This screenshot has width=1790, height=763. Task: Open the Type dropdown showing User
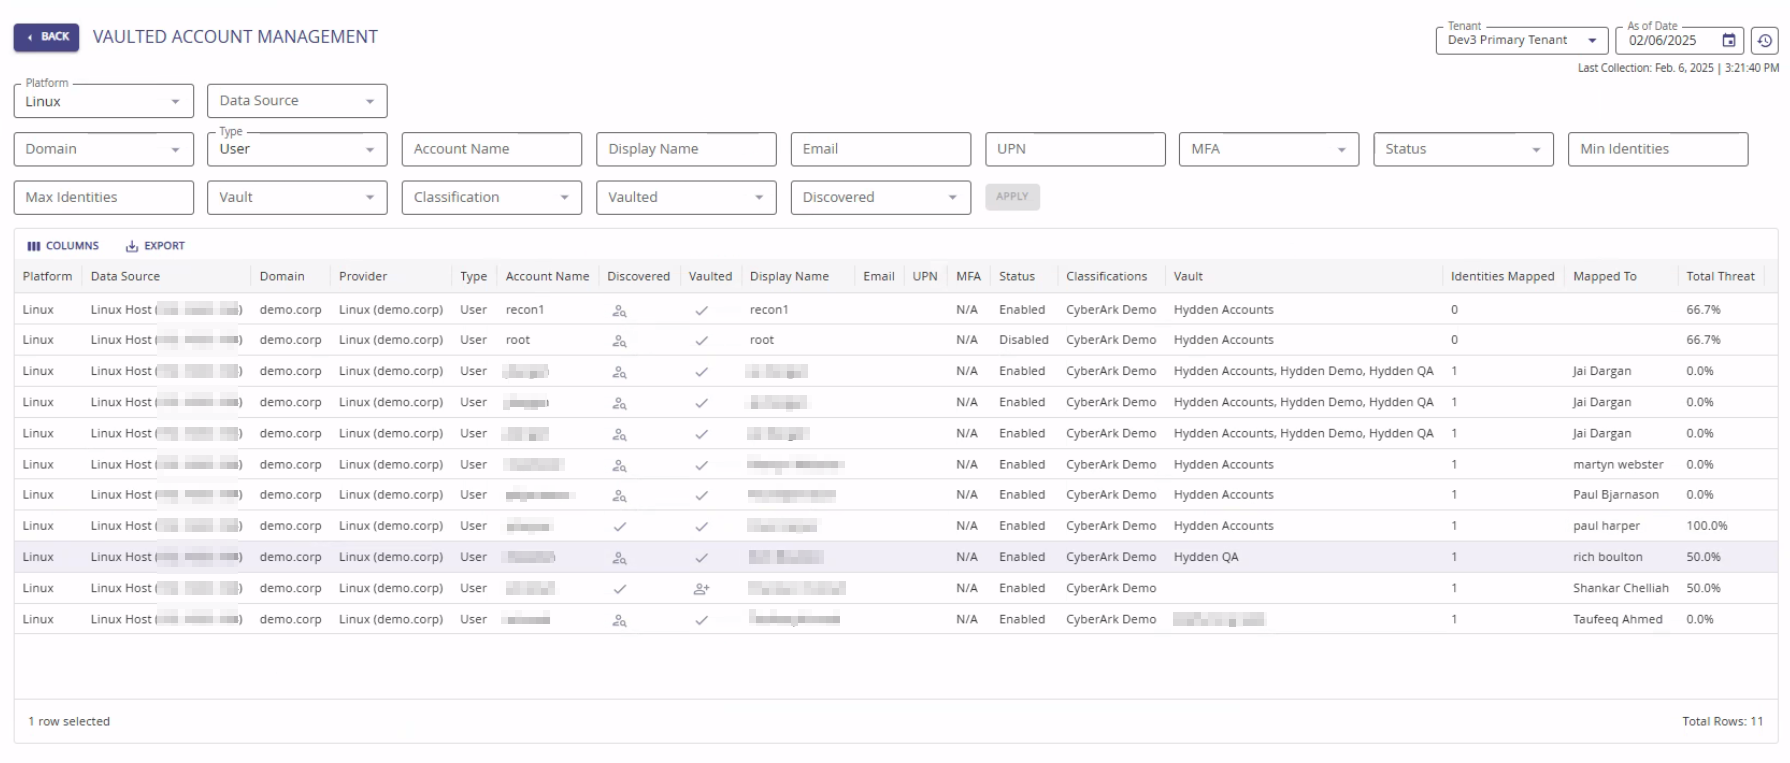[297, 149]
